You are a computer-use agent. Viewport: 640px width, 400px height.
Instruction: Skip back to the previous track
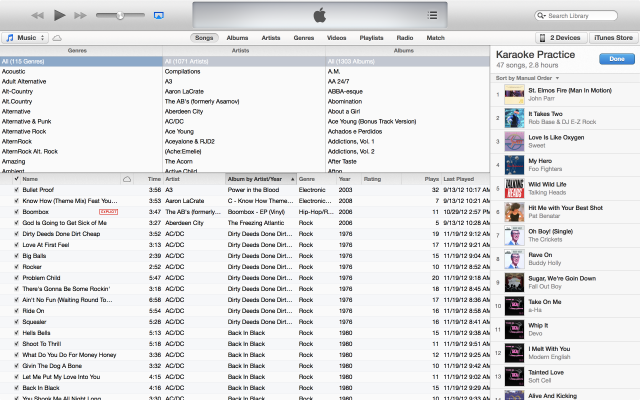click(x=38, y=16)
